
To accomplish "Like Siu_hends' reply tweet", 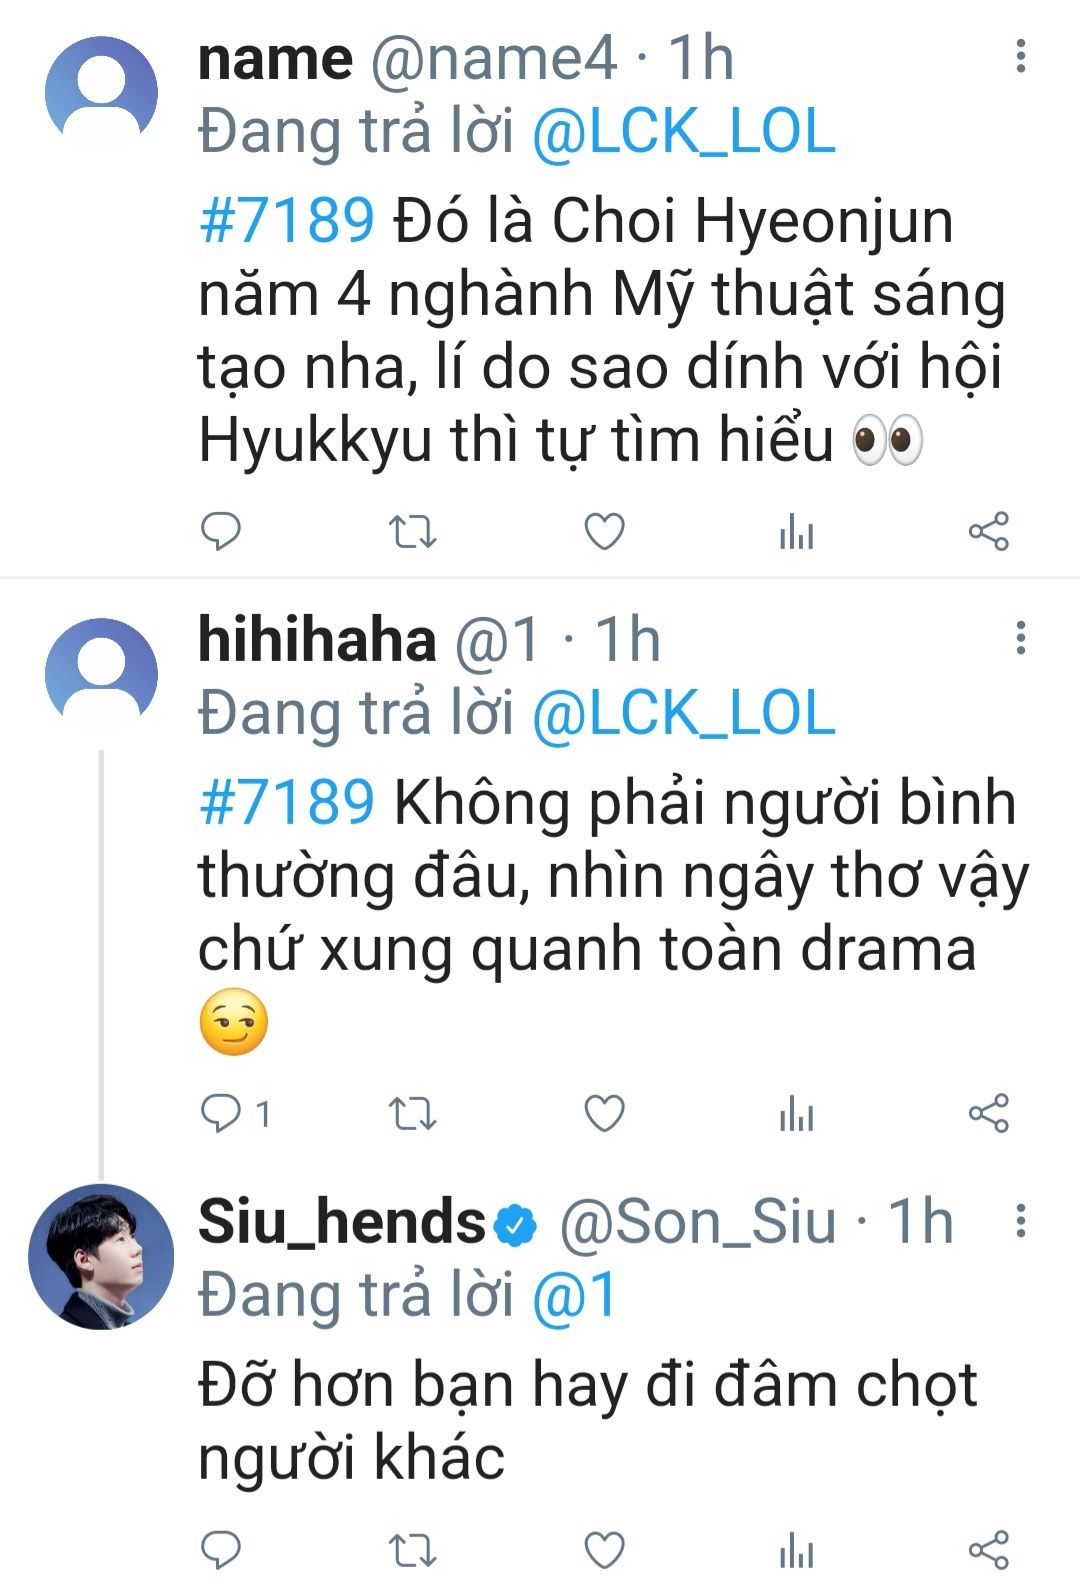I will tap(604, 1550).
